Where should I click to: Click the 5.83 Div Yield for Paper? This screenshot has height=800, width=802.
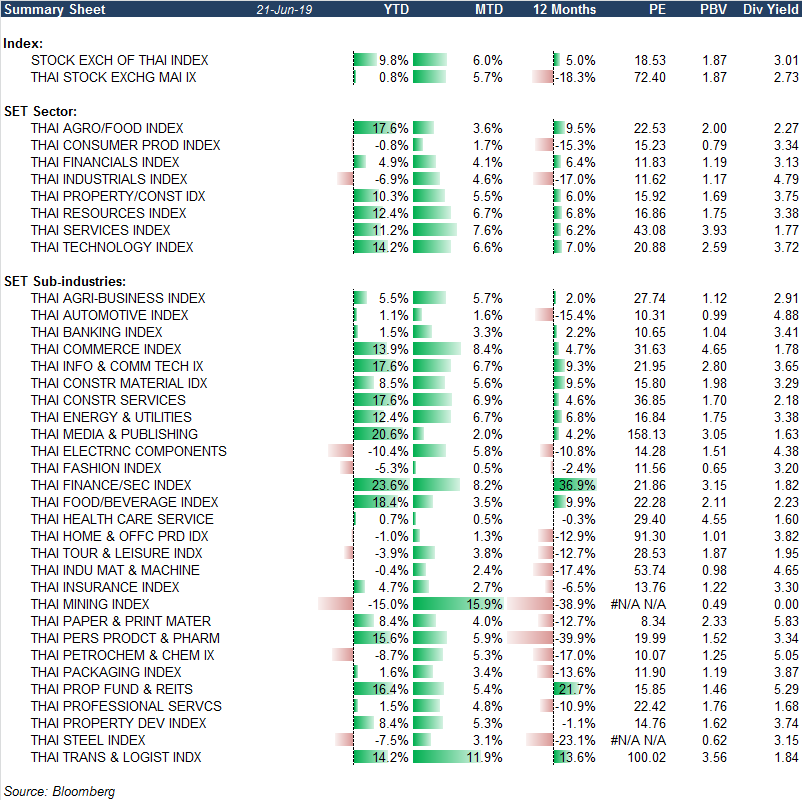(x=786, y=621)
